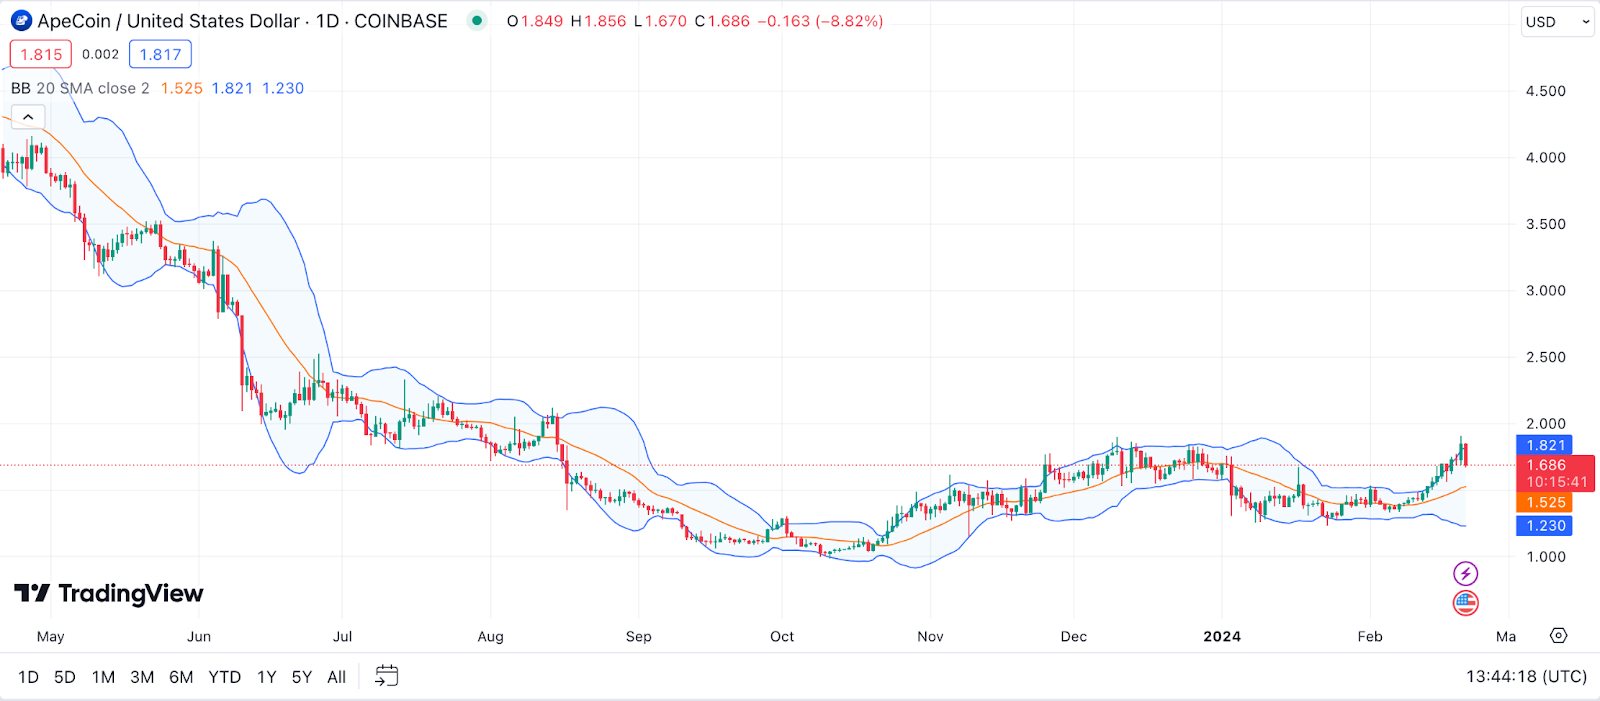The height and width of the screenshot is (701, 1600).
Task: Select the 1Y time range
Action: (x=267, y=677)
